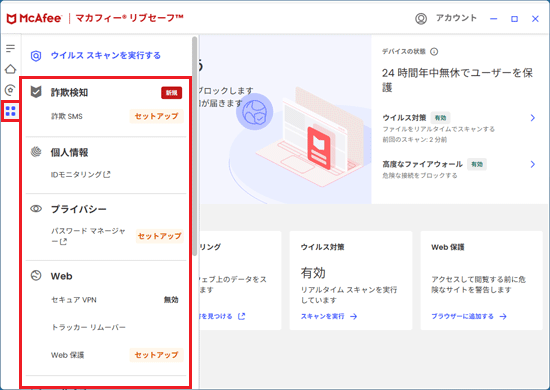Click the menu panel scrollbar
Image resolution: width=550 pixels, height=390 pixels.
[x=195, y=146]
